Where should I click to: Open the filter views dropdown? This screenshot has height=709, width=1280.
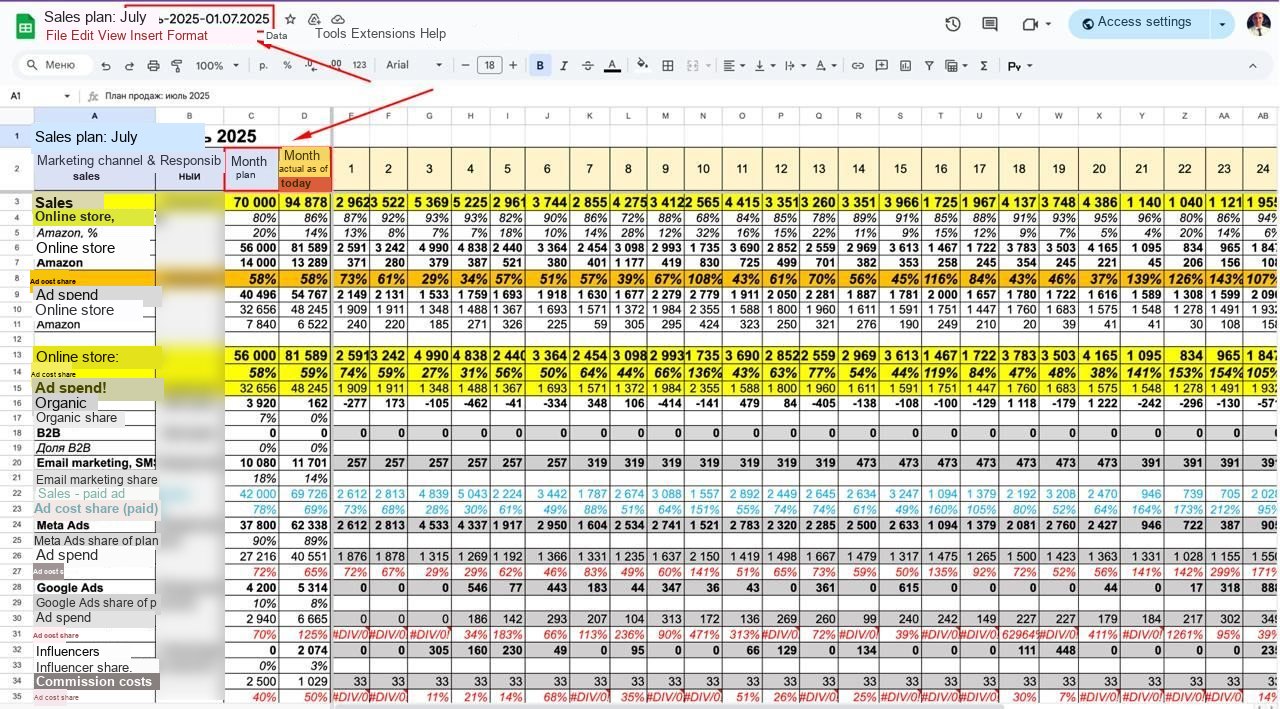click(x=956, y=66)
